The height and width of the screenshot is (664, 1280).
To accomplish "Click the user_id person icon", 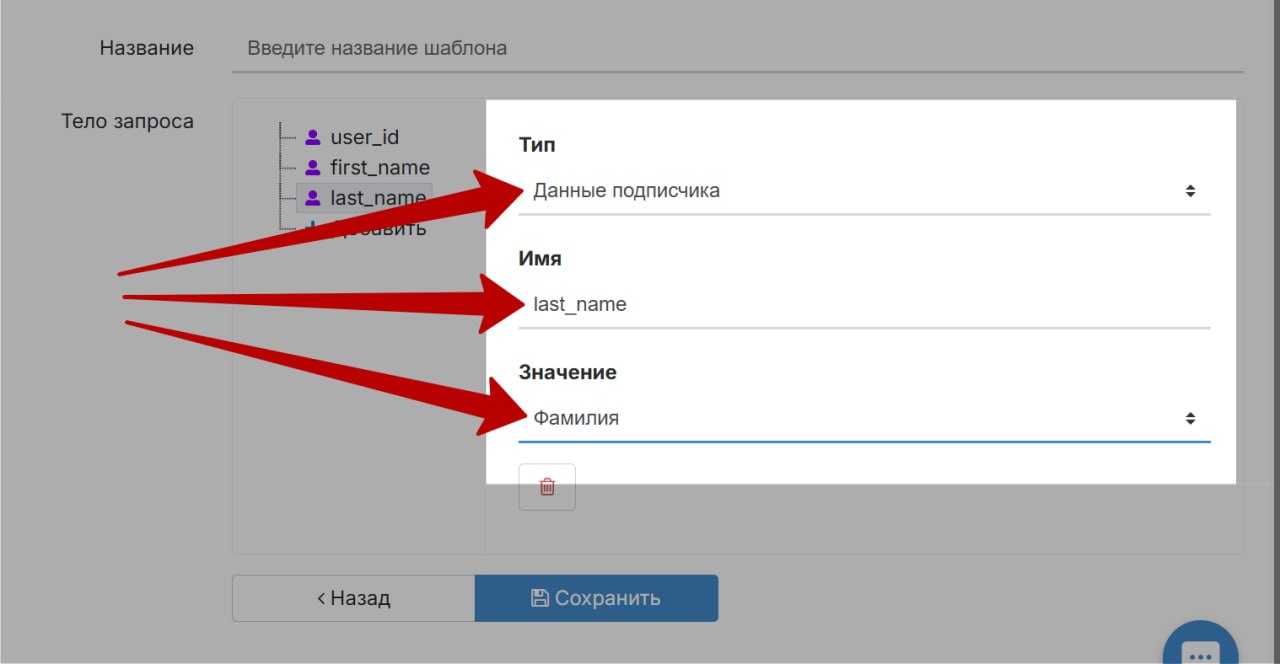I will (x=312, y=138).
